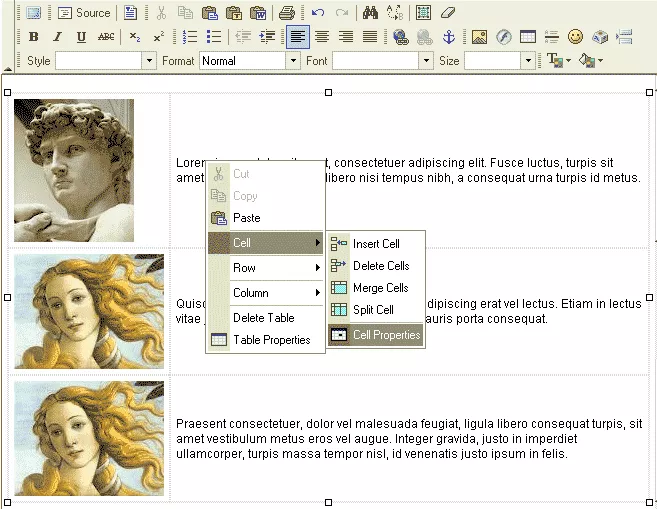Toggle Superscript formatting

tap(159, 37)
